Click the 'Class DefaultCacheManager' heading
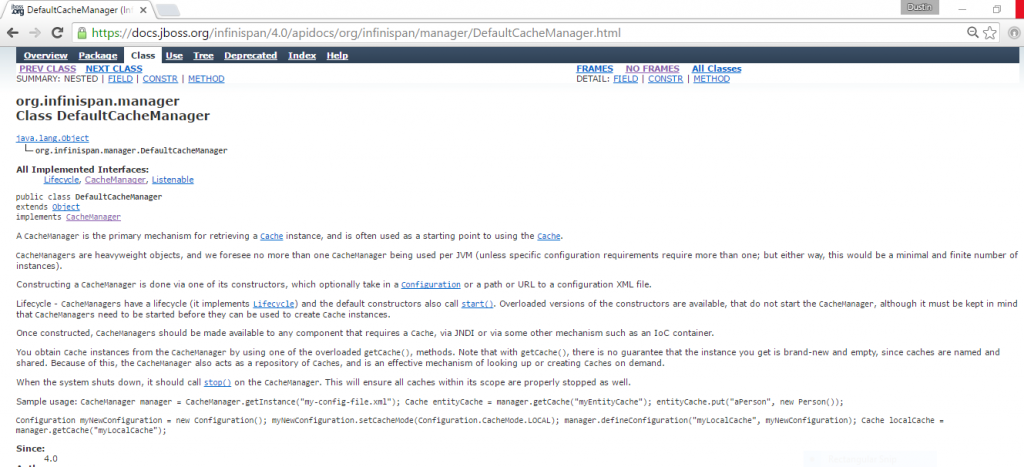The width and height of the screenshot is (1024, 467). pyautogui.click(x=113, y=116)
